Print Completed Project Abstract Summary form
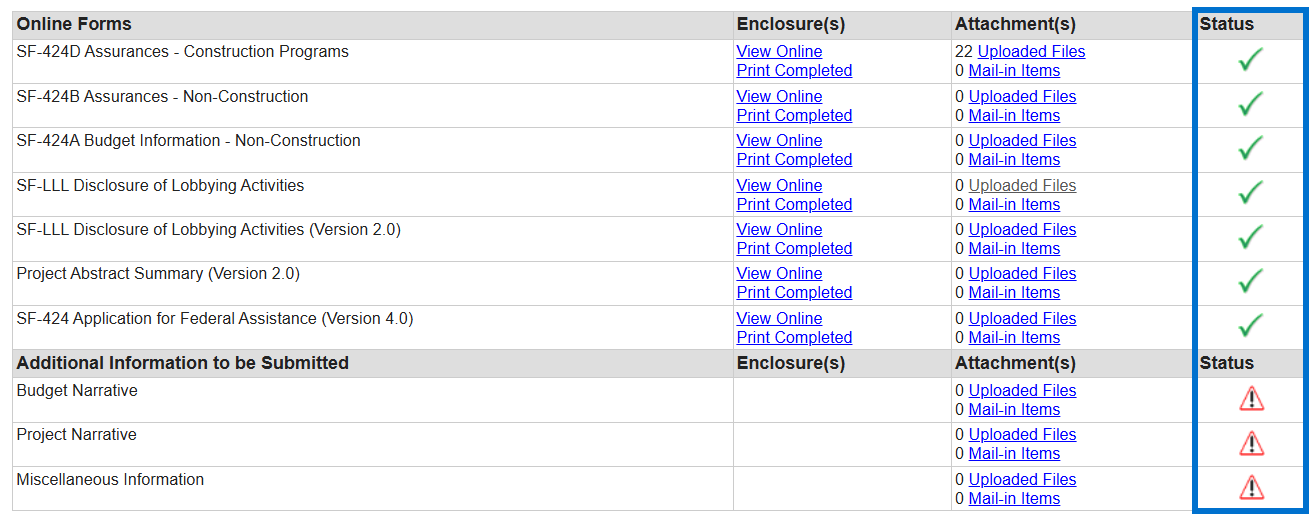 coord(794,293)
